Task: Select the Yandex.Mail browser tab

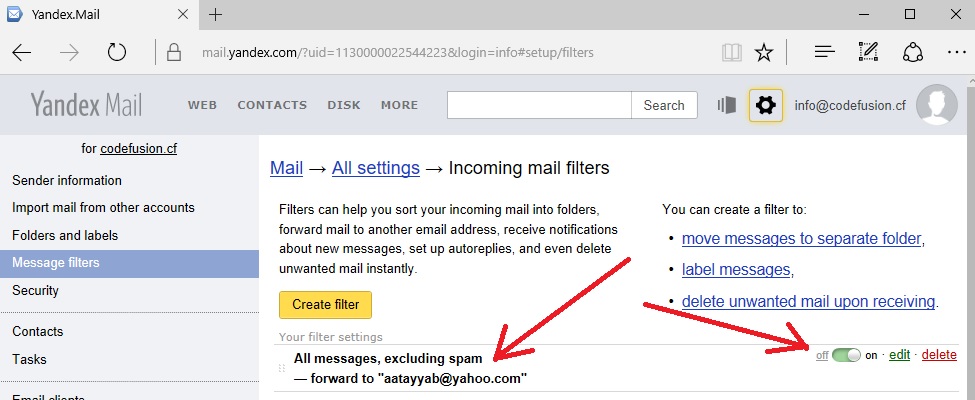Action: 99,15
